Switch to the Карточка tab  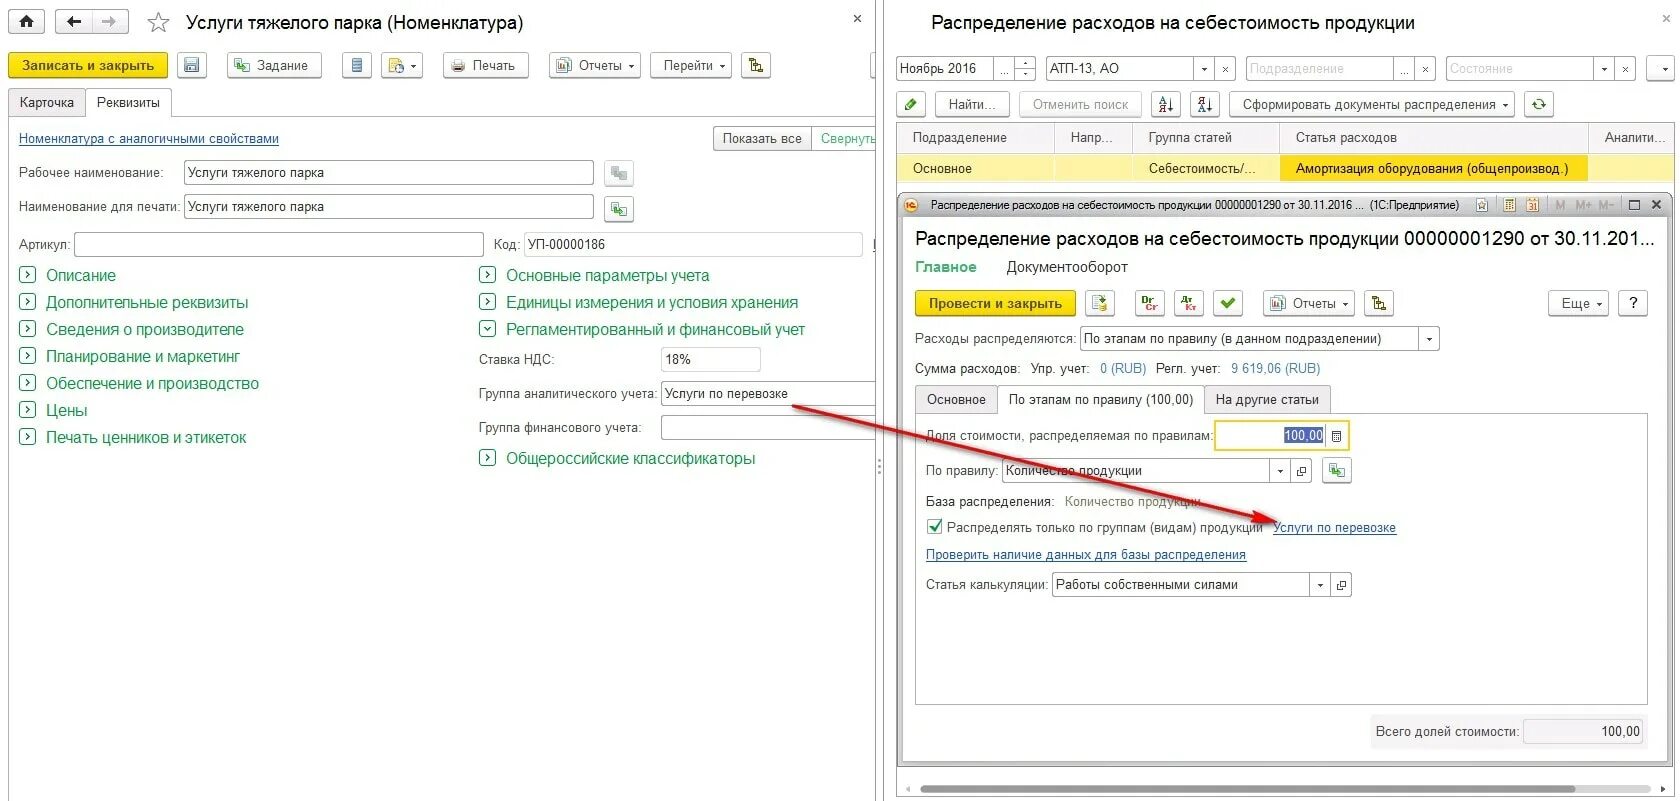pos(47,102)
